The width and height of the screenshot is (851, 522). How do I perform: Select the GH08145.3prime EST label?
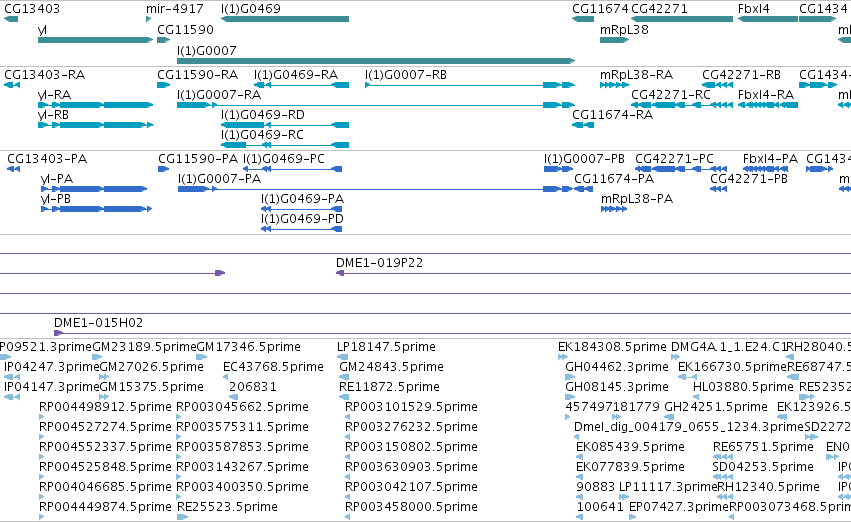click(x=617, y=387)
